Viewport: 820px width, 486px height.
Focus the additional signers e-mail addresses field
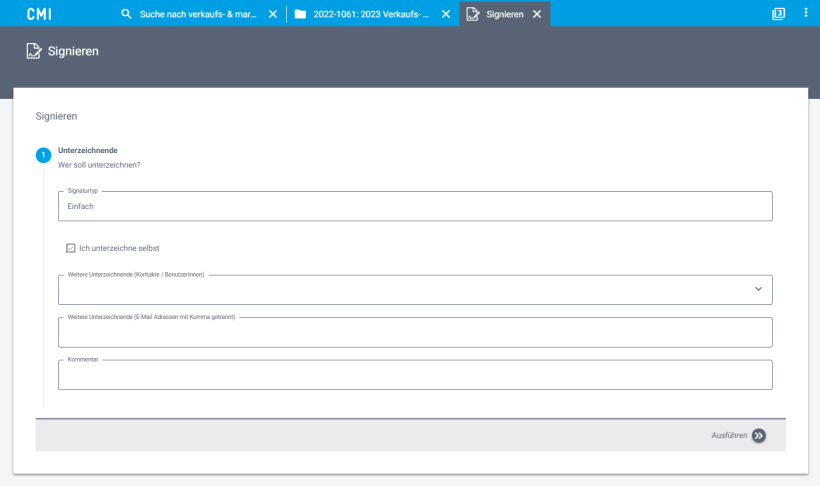coord(415,333)
